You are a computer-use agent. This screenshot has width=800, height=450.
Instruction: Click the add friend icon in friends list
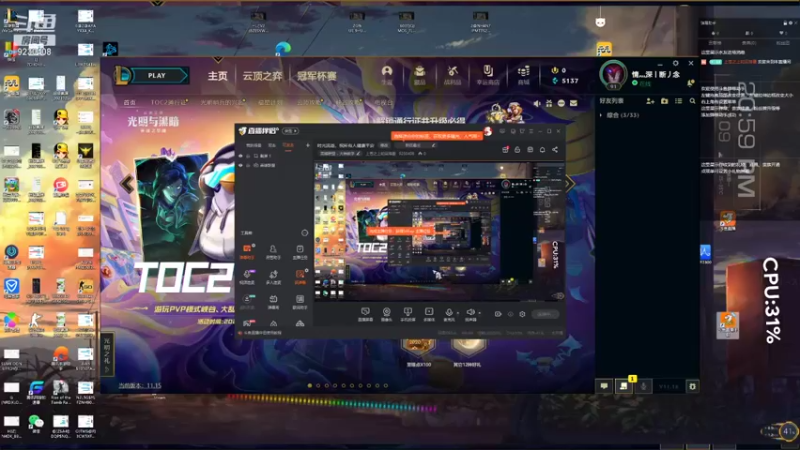coord(650,101)
